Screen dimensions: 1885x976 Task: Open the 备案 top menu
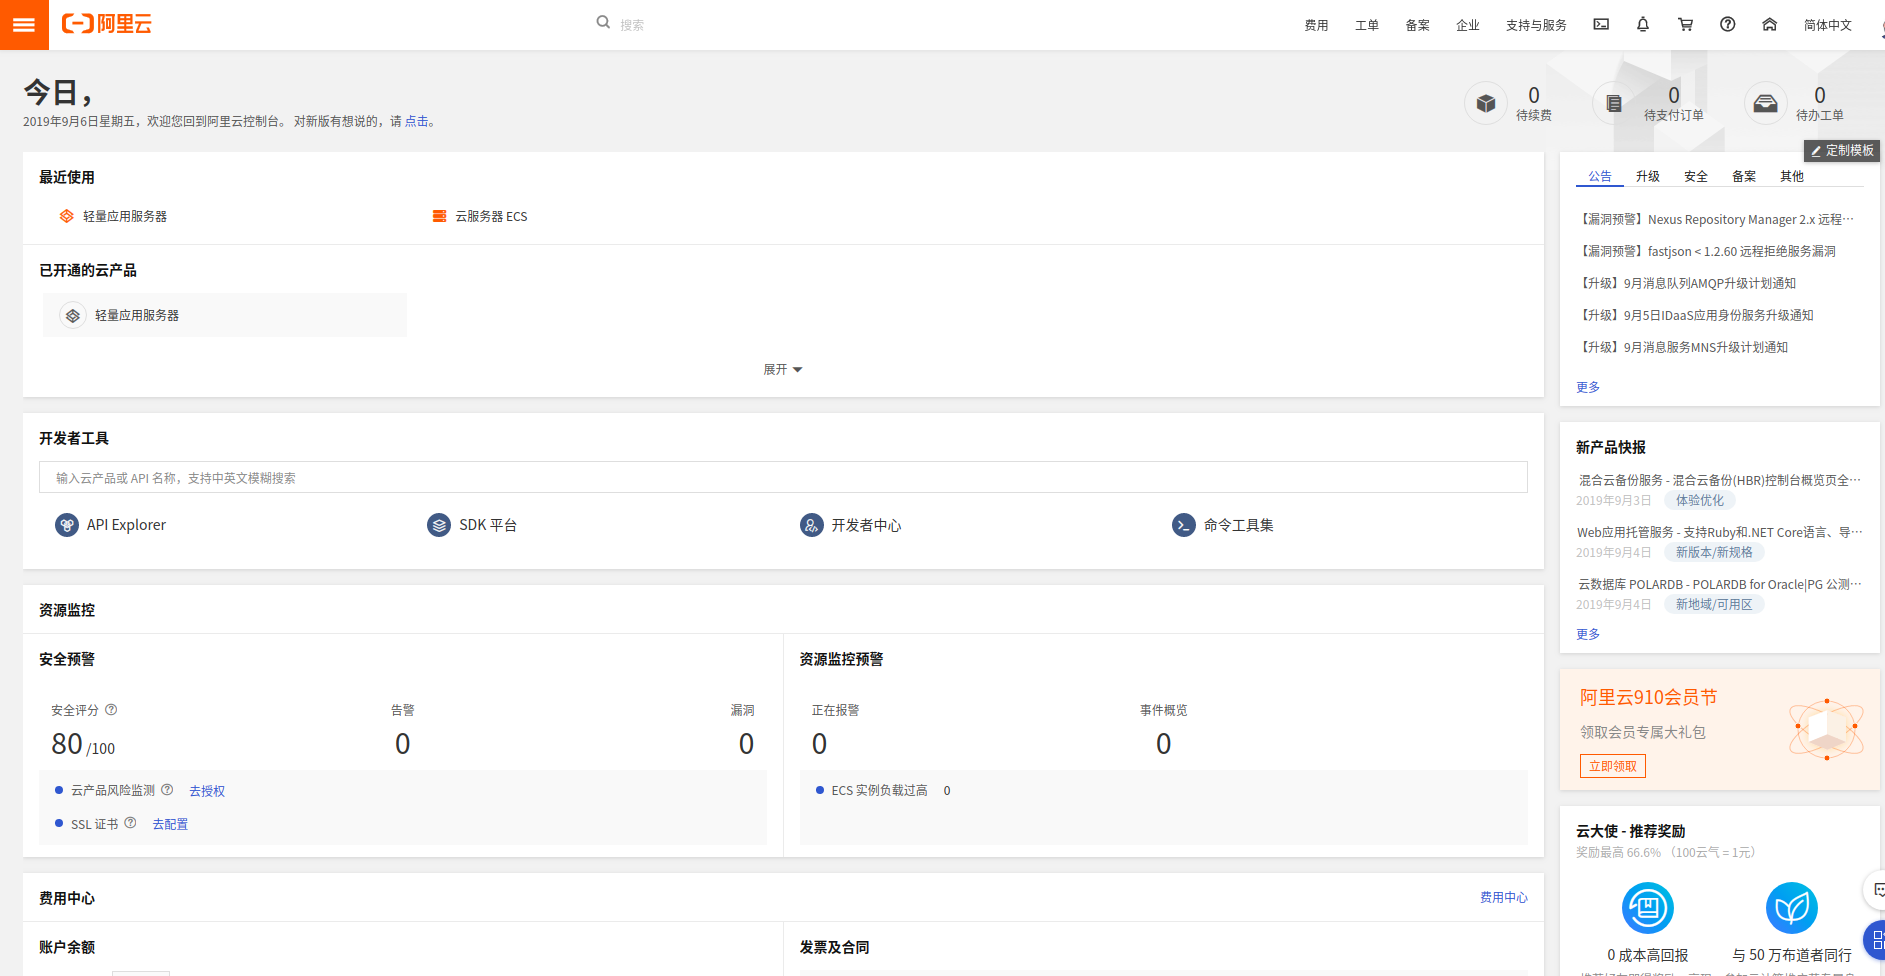(1418, 25)
